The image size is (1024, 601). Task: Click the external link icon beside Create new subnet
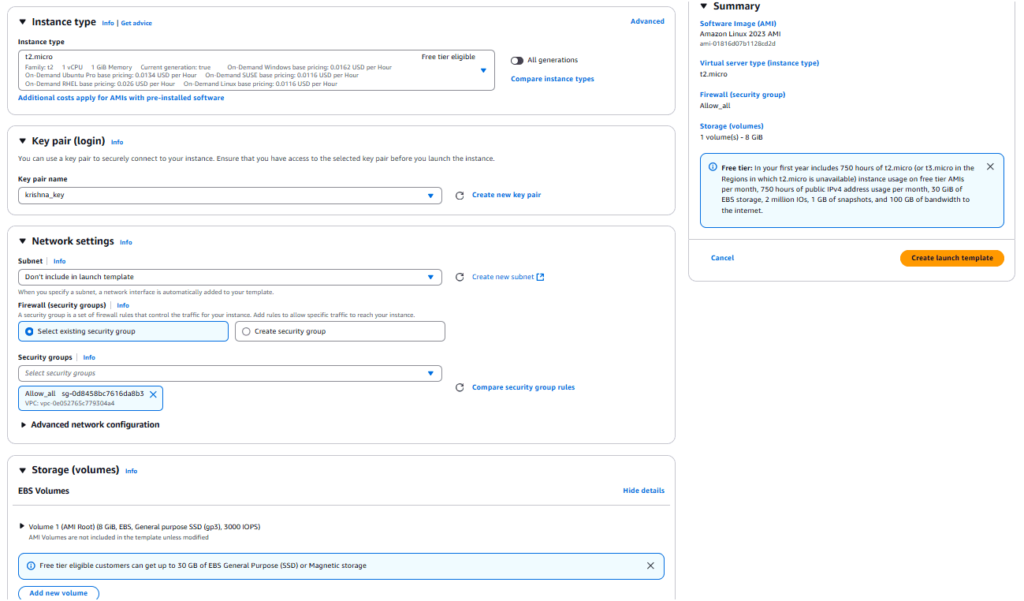(x=540, y=277)
